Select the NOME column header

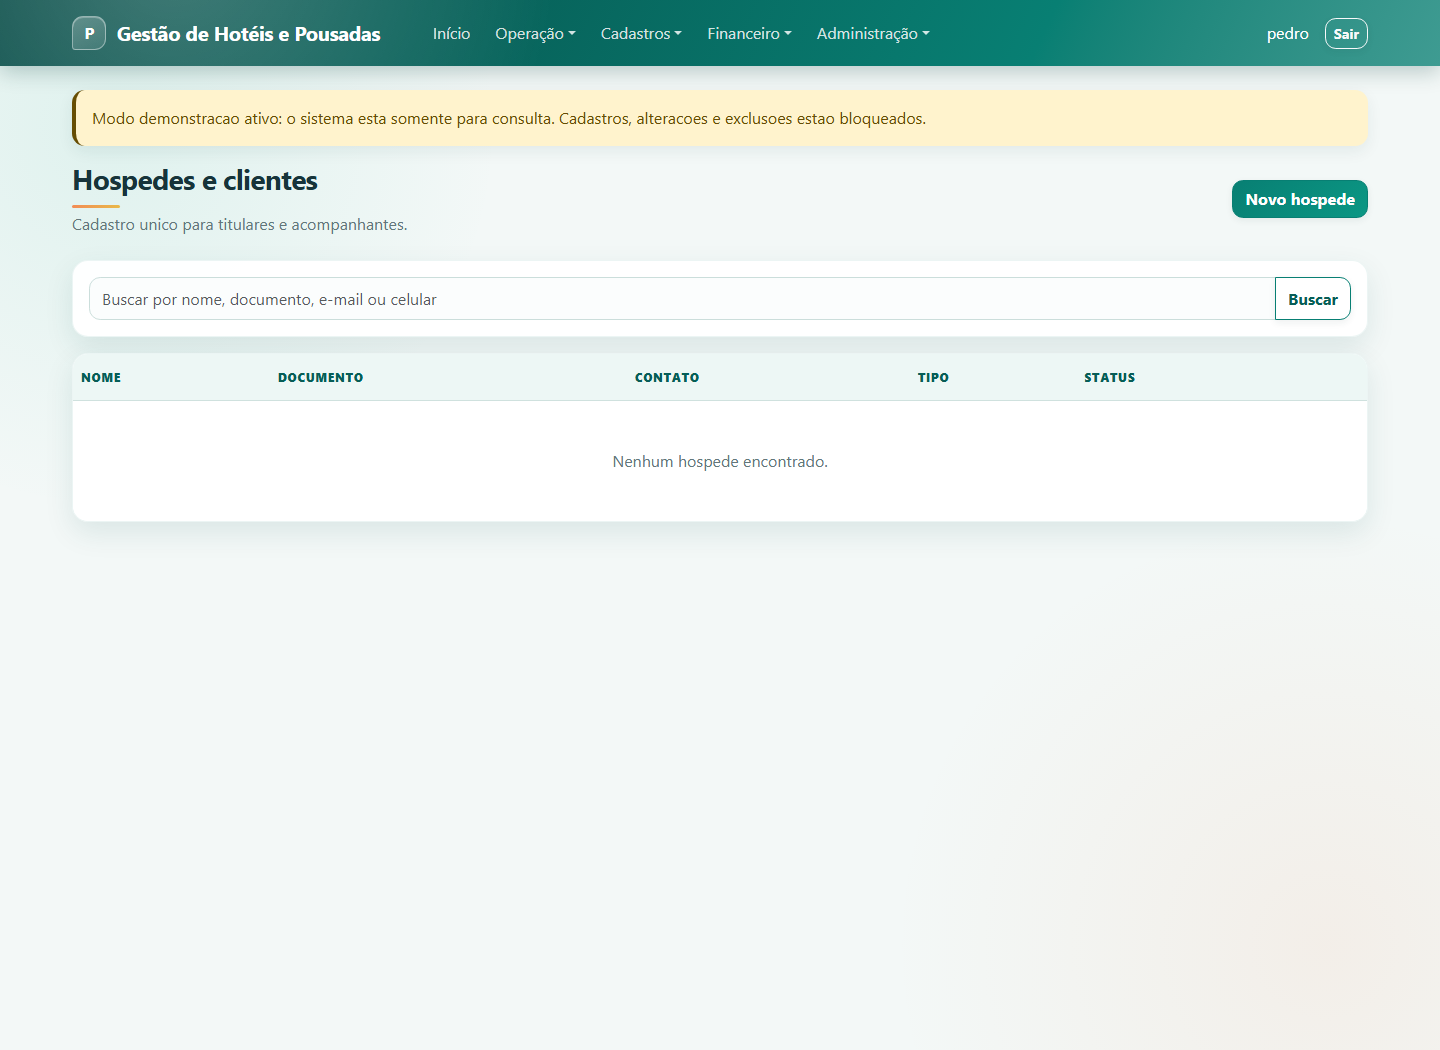click(x=101, y=377)
